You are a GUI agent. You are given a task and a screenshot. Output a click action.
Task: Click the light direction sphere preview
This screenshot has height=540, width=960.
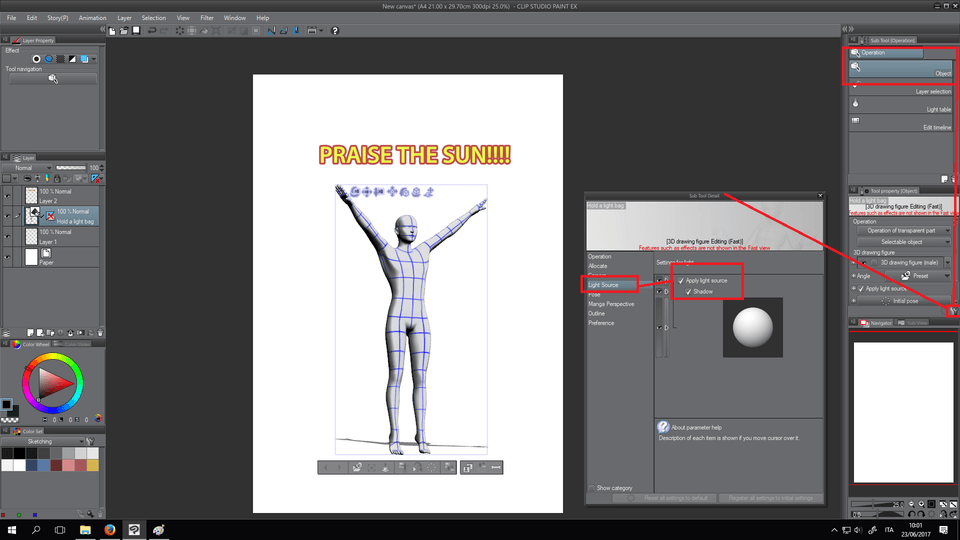point(752,328)
